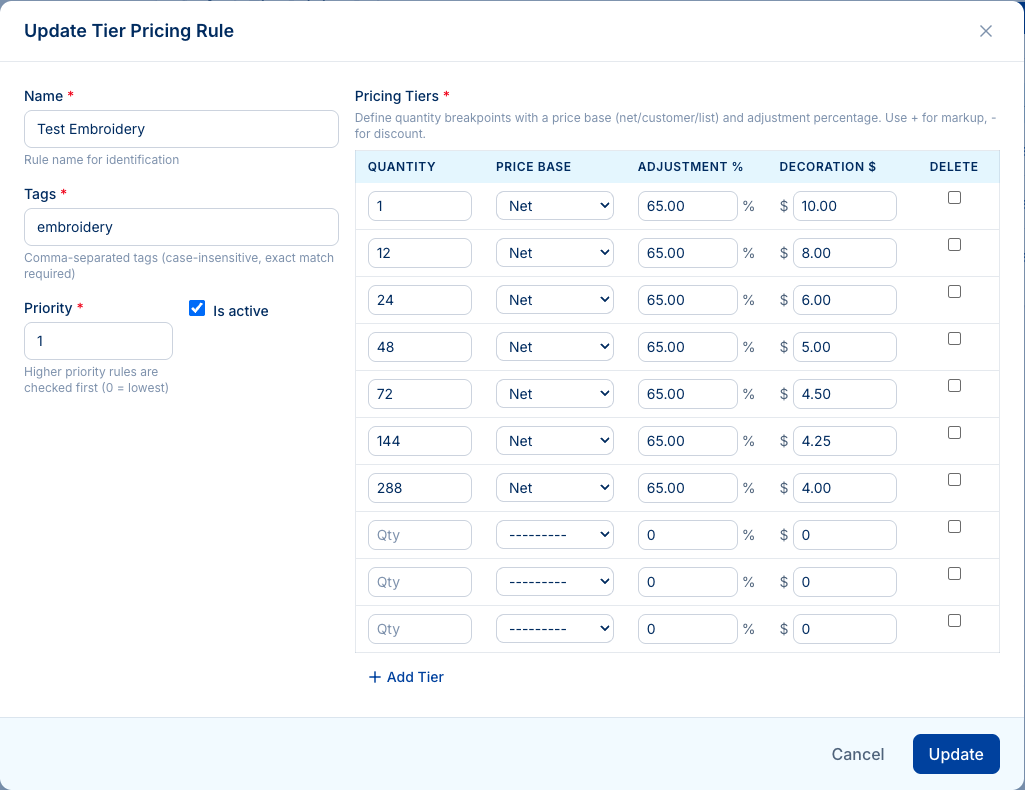The image size is (1025, 790).
Task: Click the PRICE BASE column header
Action: 533,167
